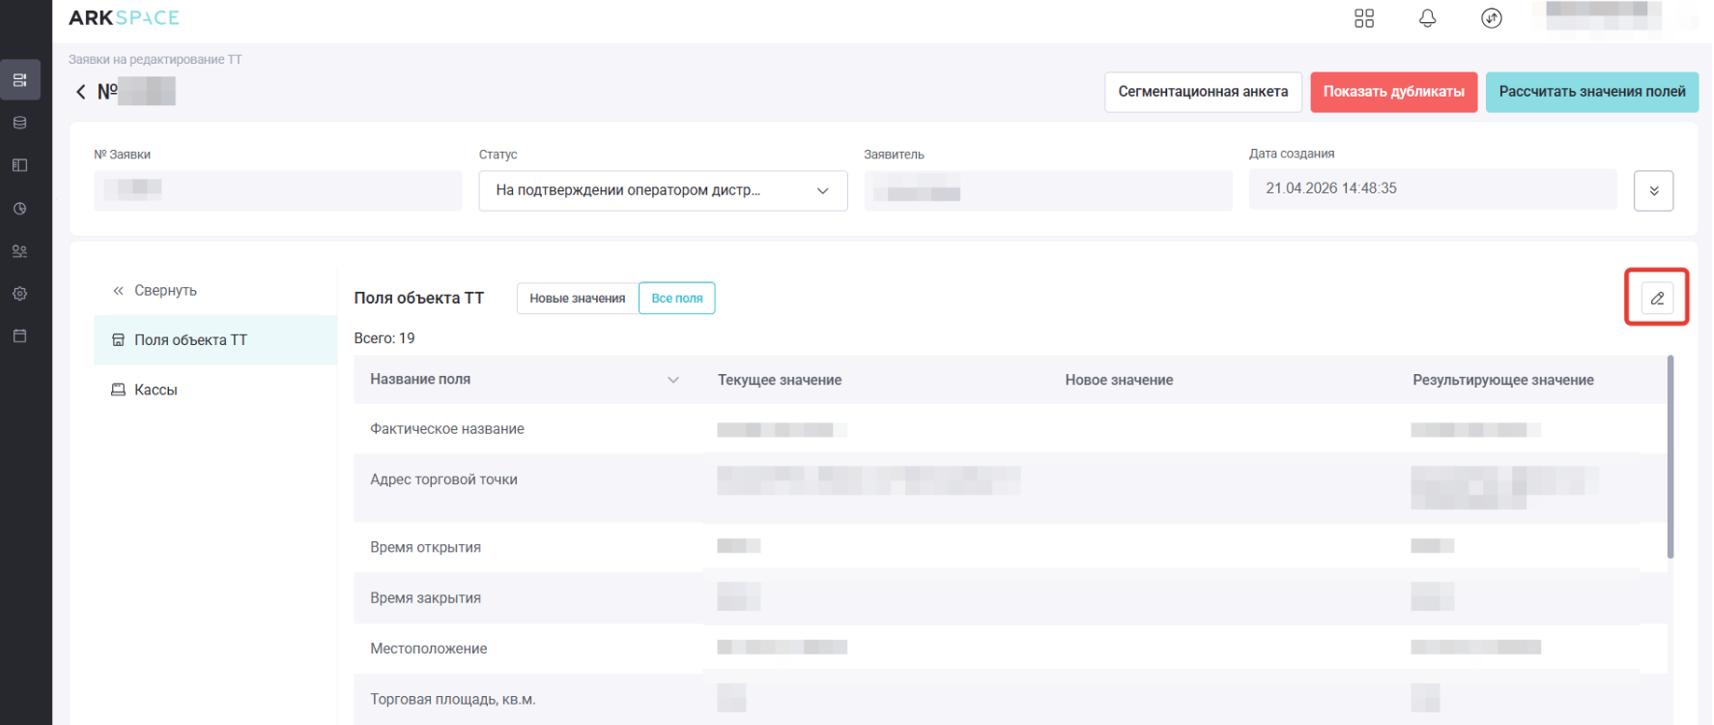This screenshot has width=1714, height=725.
Task: Click the Рассчитать значения полей button
Action: [1591, 92]
